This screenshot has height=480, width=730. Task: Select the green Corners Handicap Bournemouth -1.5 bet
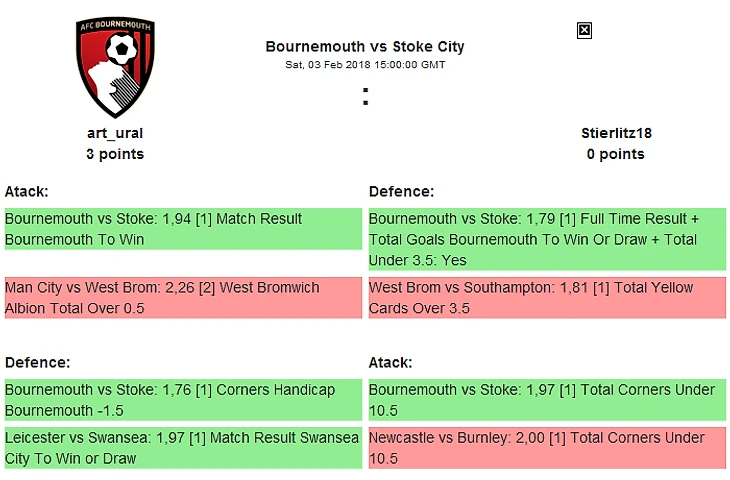(182, 400)
